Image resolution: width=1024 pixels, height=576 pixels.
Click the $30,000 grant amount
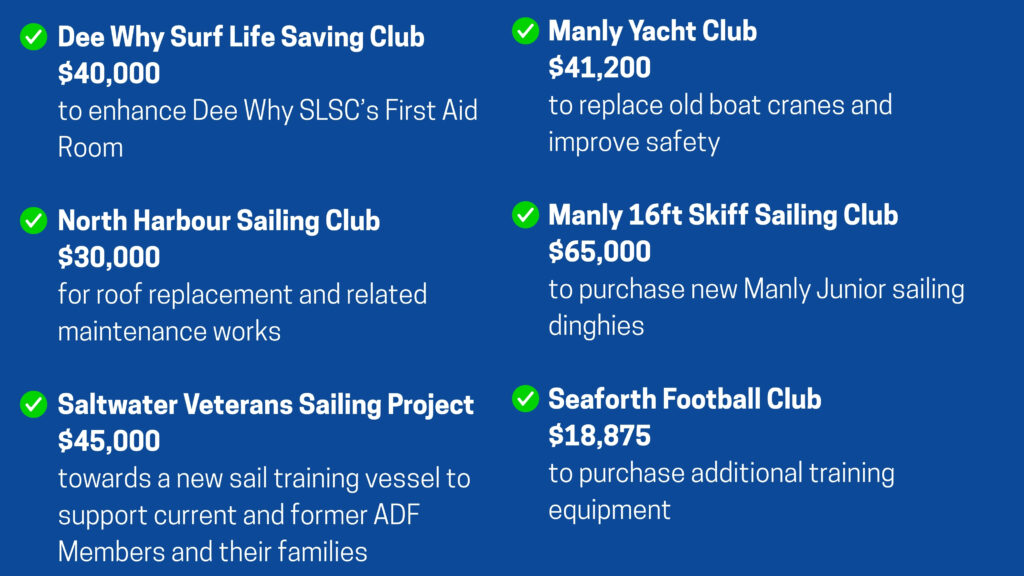tap(109, 257)
